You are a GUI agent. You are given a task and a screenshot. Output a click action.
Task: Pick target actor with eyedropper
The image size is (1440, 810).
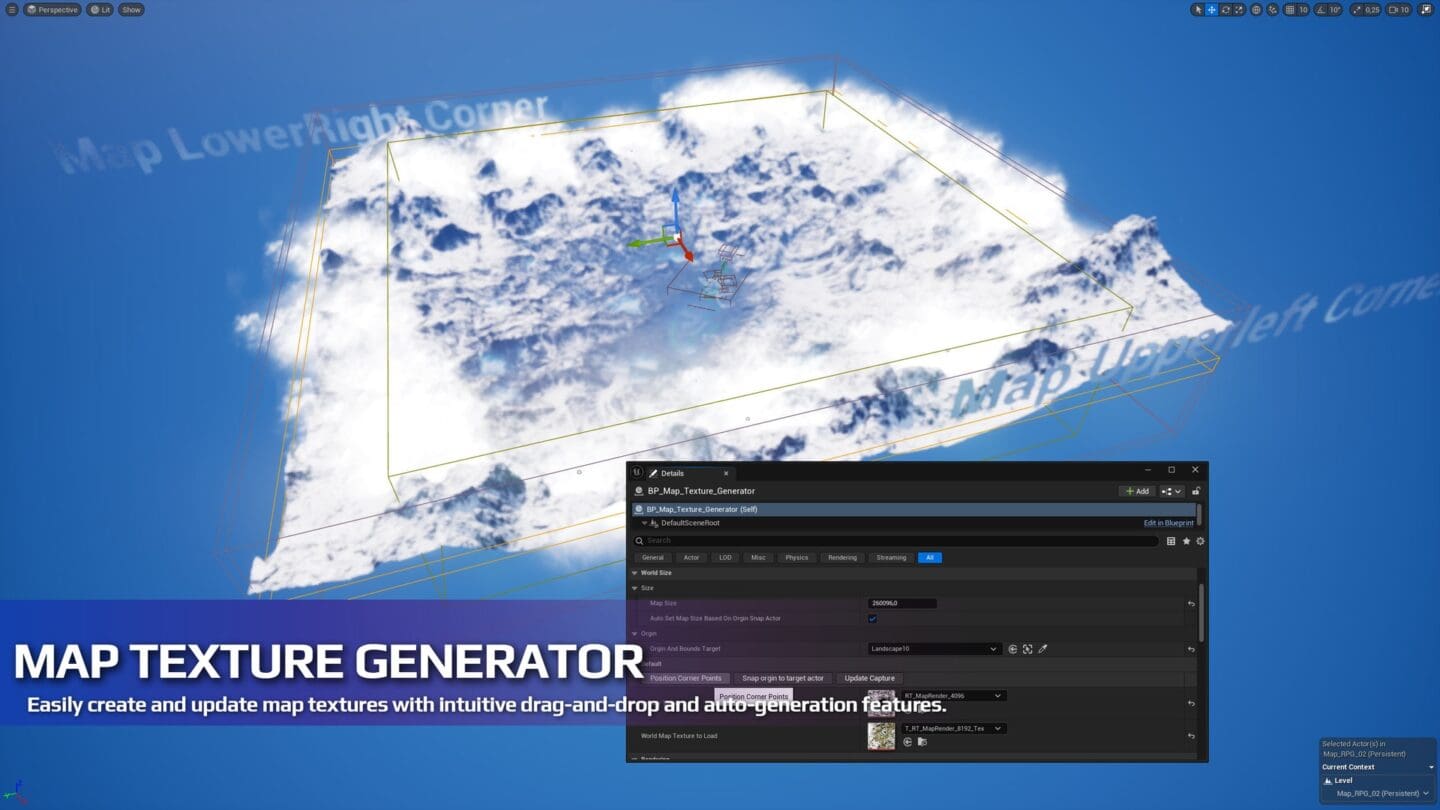[1042, 649]
